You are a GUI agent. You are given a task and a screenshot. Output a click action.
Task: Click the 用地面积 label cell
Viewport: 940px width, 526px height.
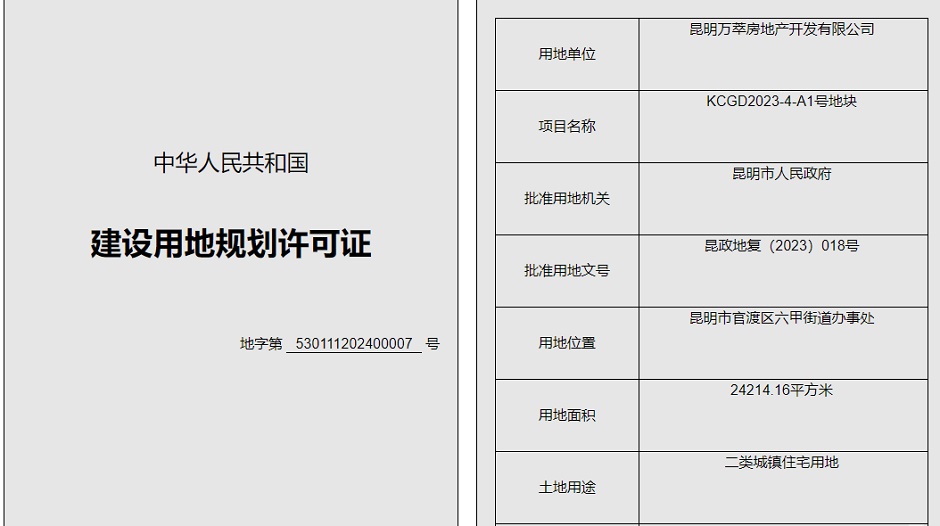click(x=567, y=415)
